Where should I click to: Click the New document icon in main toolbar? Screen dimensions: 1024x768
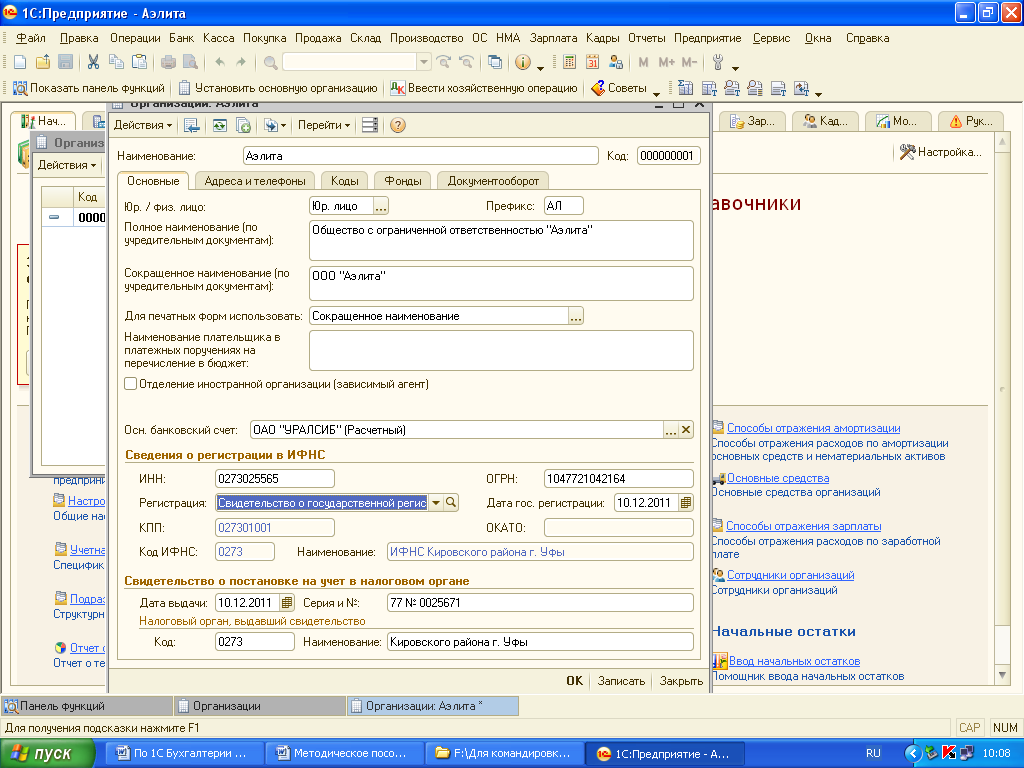20,62
